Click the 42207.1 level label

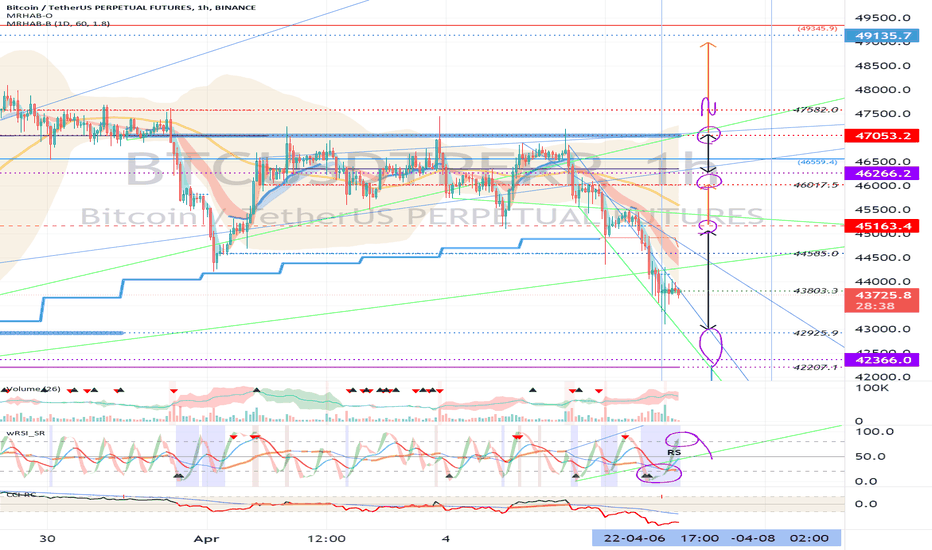[816, 367]
